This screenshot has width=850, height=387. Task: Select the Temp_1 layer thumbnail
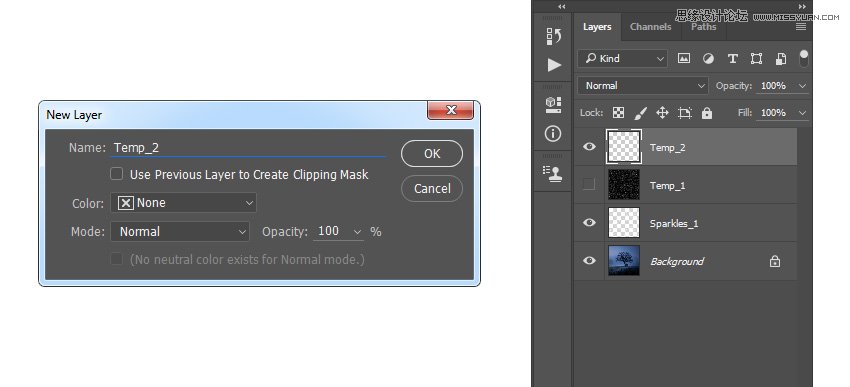[x=624, y=185]
